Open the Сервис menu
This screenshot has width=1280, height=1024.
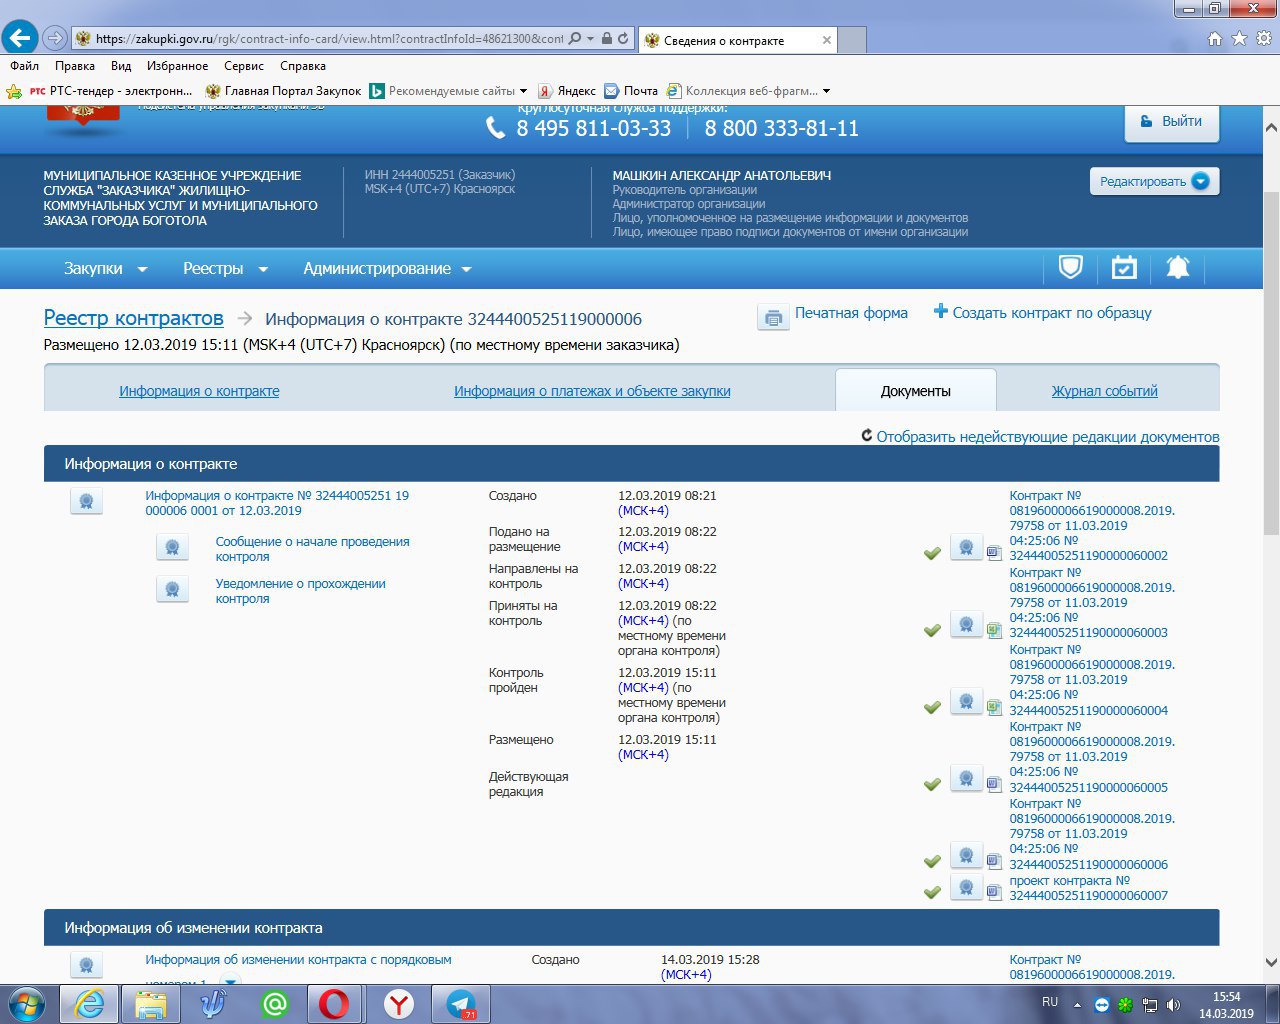tap(244, 66)
